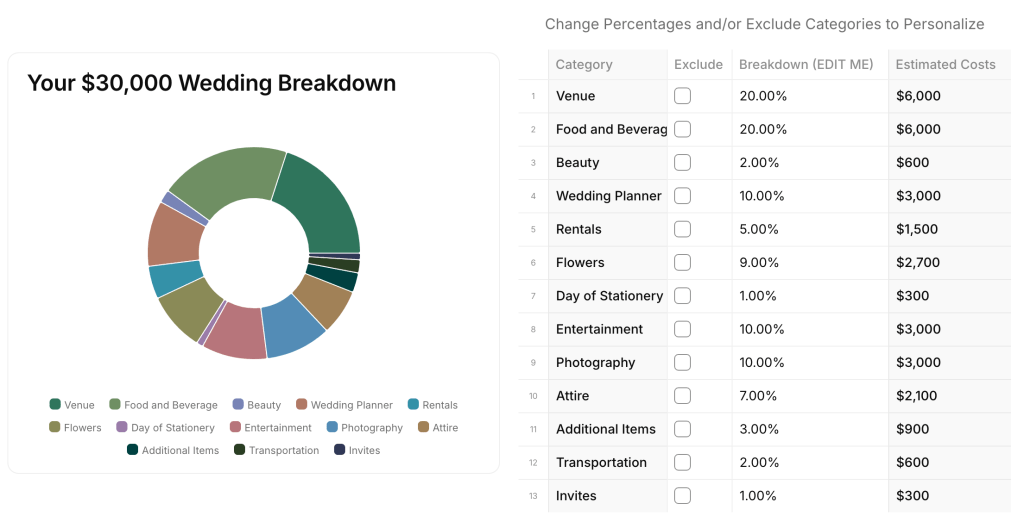
Task: Select the Entertainment legend color marker
Action: pyautogui.click(x=235, y=428)
